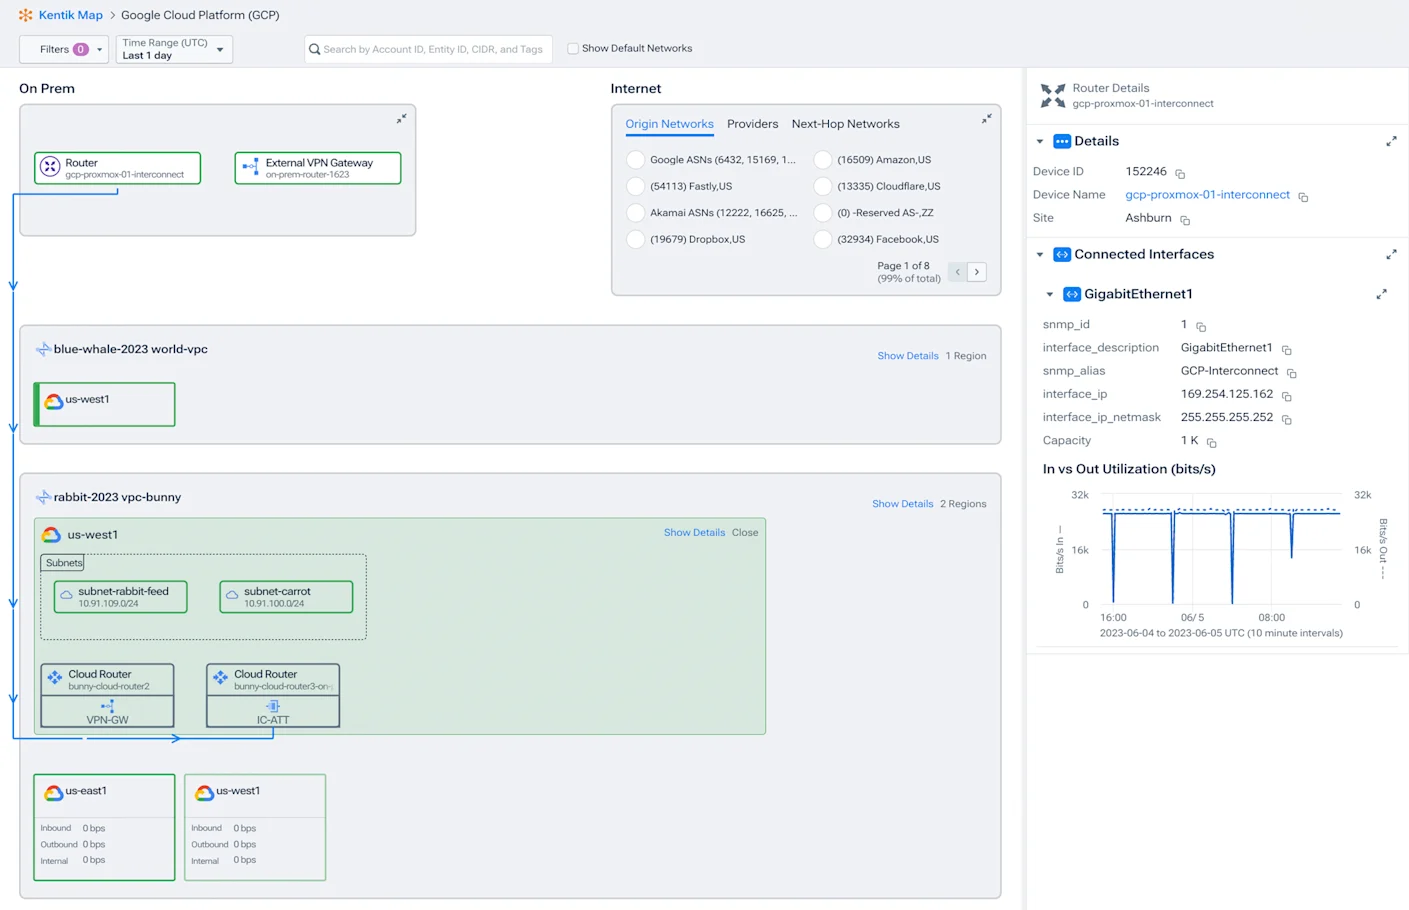Viewport: 1409px width, 910px height.
Task: Click the search by Account ID input field
Action: click(428, 48)
